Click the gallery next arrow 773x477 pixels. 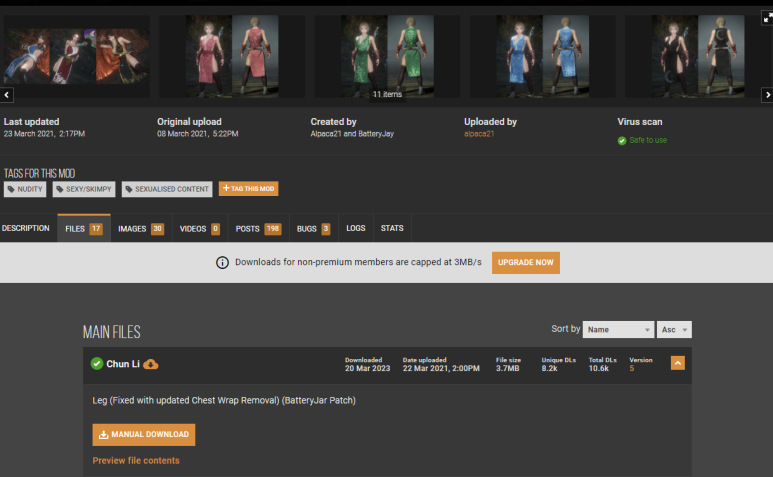pos(767,95)
